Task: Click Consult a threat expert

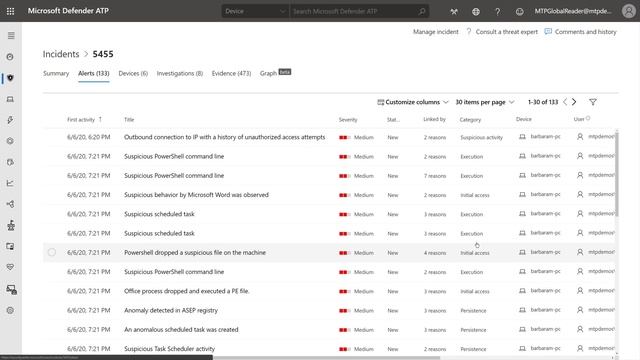Action: click(x=502, y=32)
